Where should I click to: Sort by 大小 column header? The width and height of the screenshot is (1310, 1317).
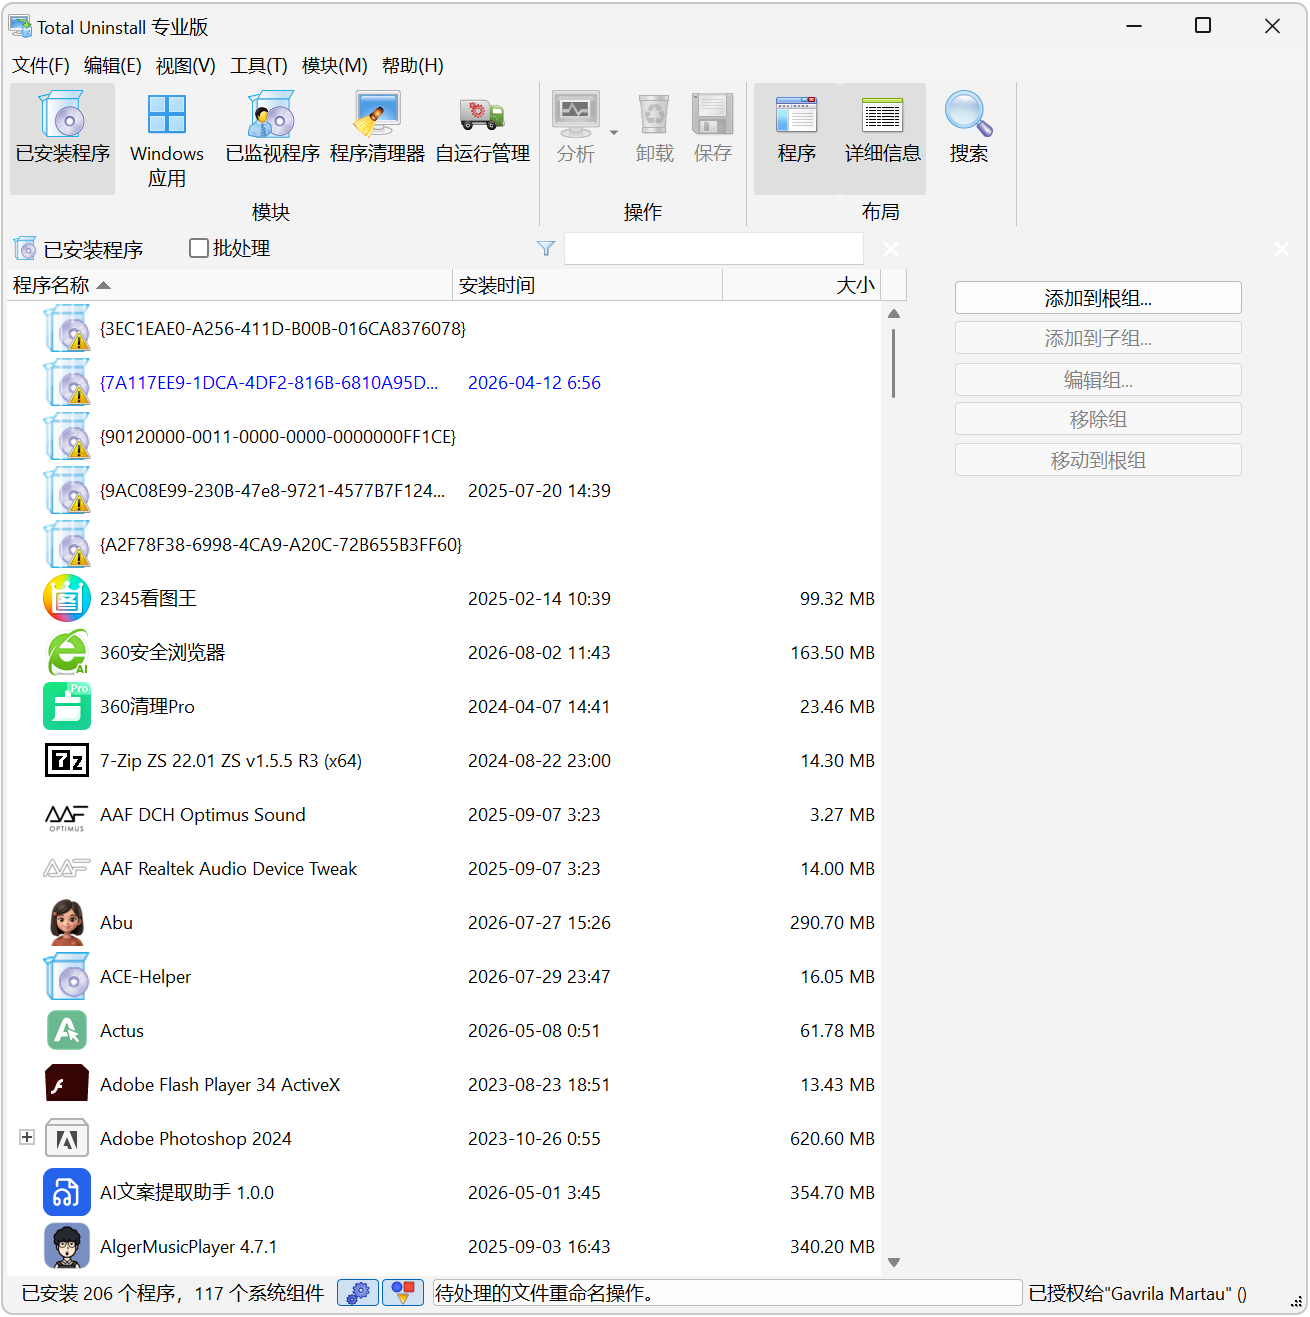801,285
